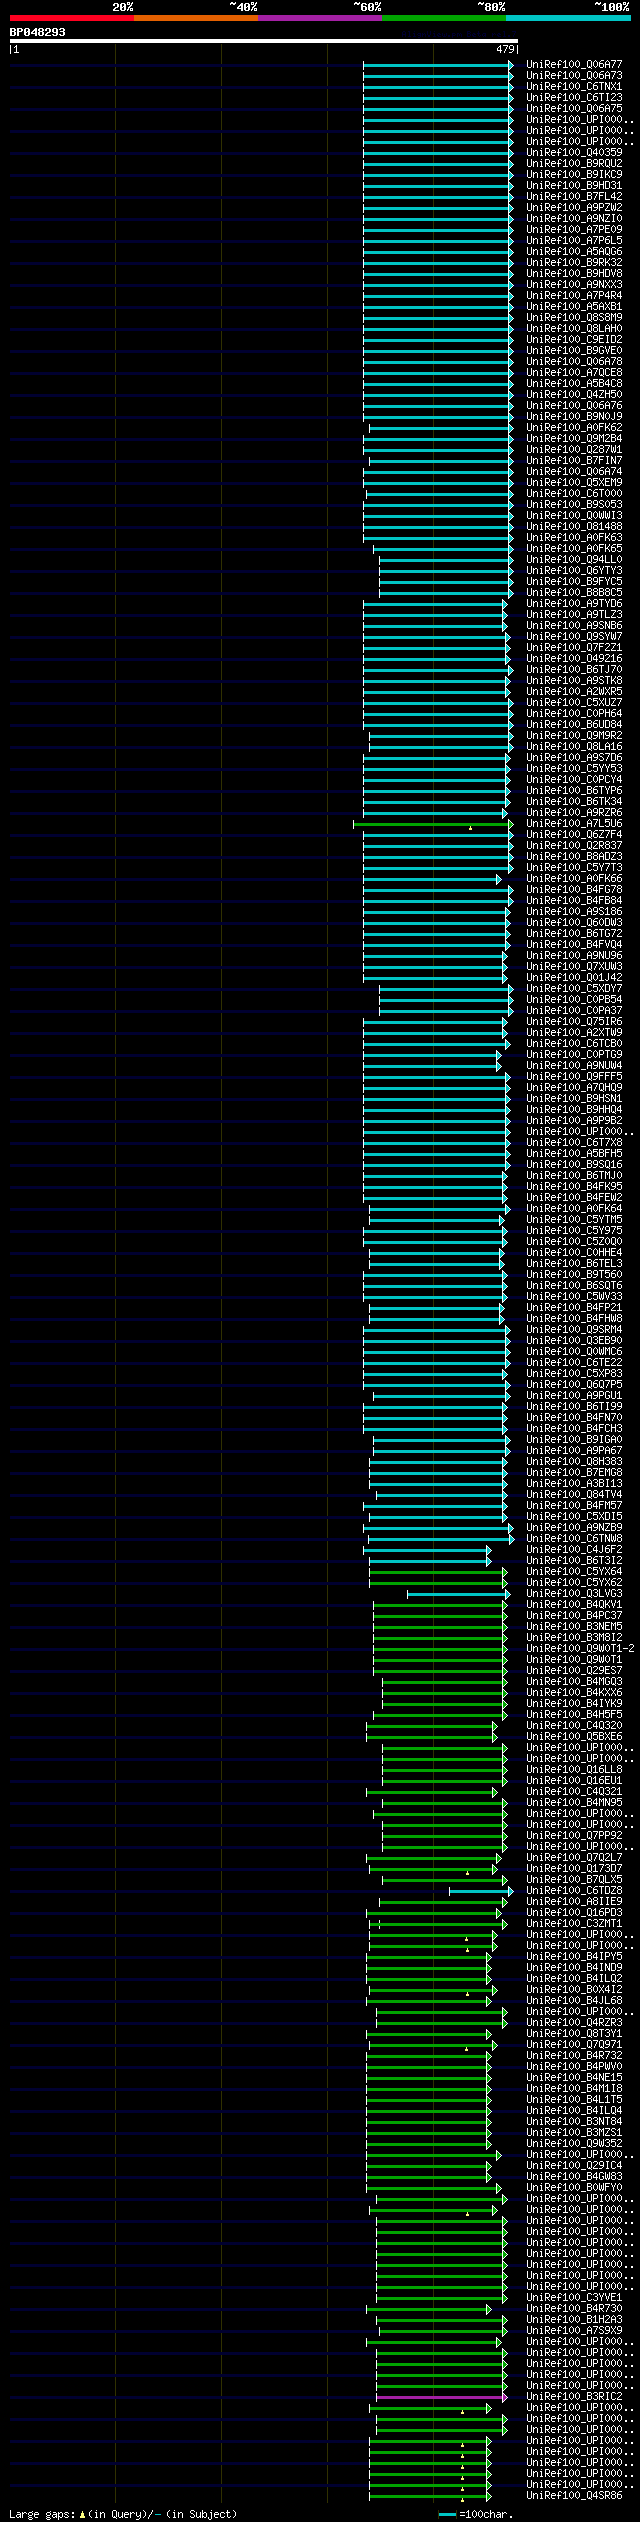This screenshot has width=640, height=2522.
Task: Select the UniRef100_Q16EU1 label
Action: [x=574, y=1781]
